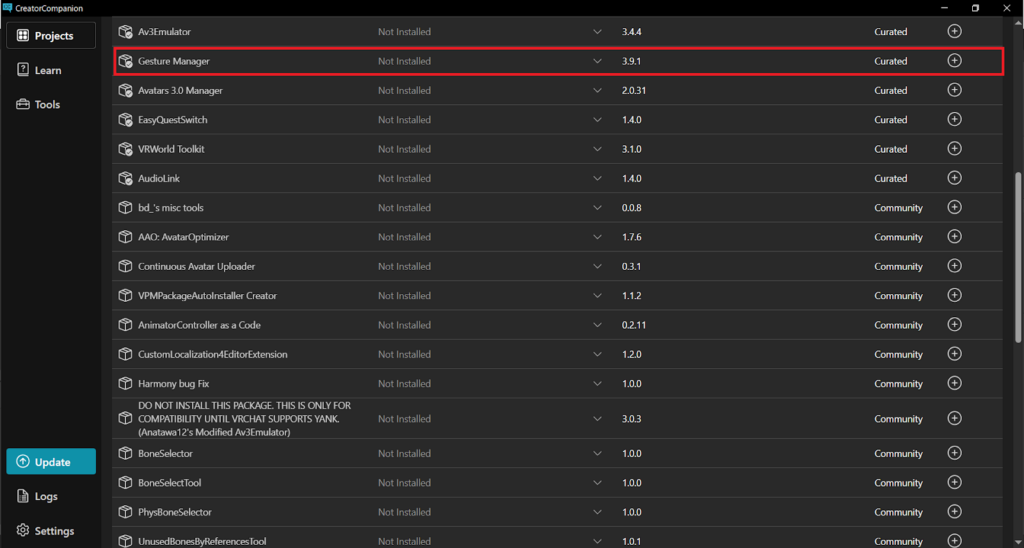Expand Avatars 3.0 Manager version list

[597, 90]
